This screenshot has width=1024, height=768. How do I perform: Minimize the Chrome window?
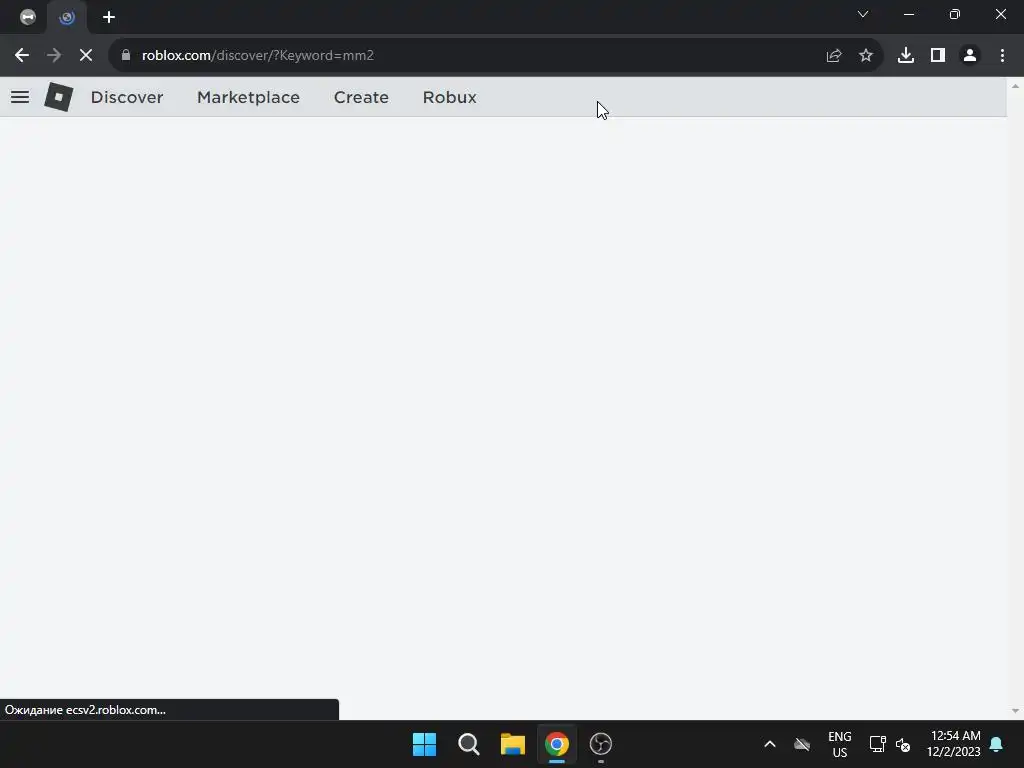coord(909,14)
